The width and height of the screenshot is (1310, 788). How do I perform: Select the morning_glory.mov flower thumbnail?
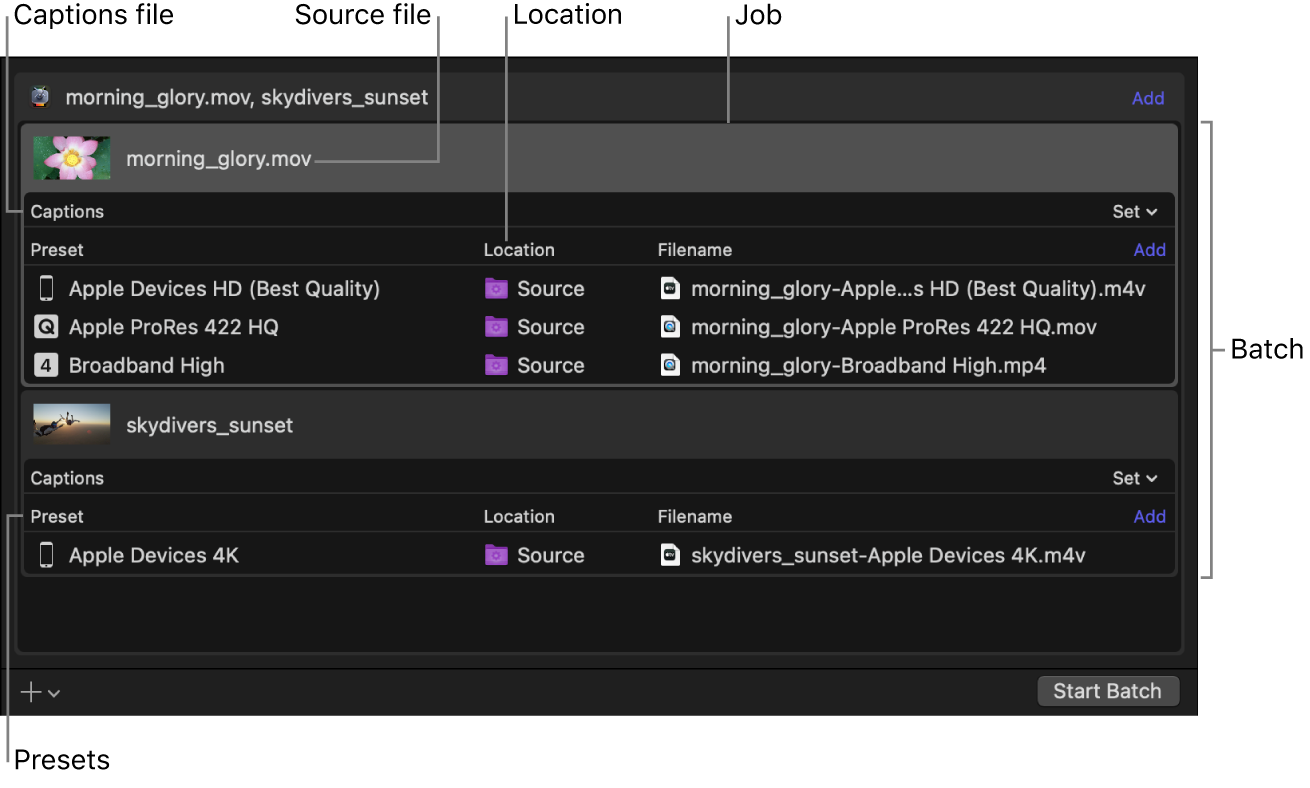[72, 158]
